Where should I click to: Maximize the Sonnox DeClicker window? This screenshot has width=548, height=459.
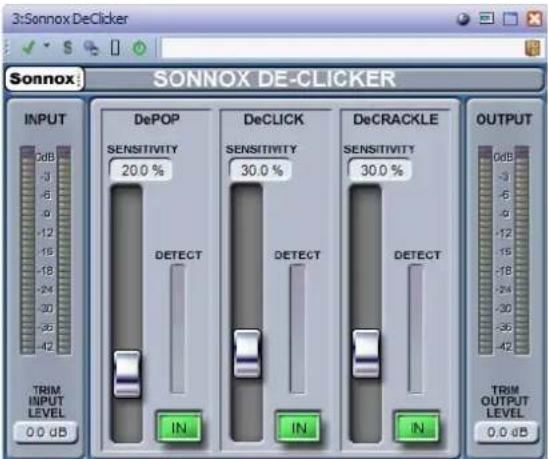[510, 19]
